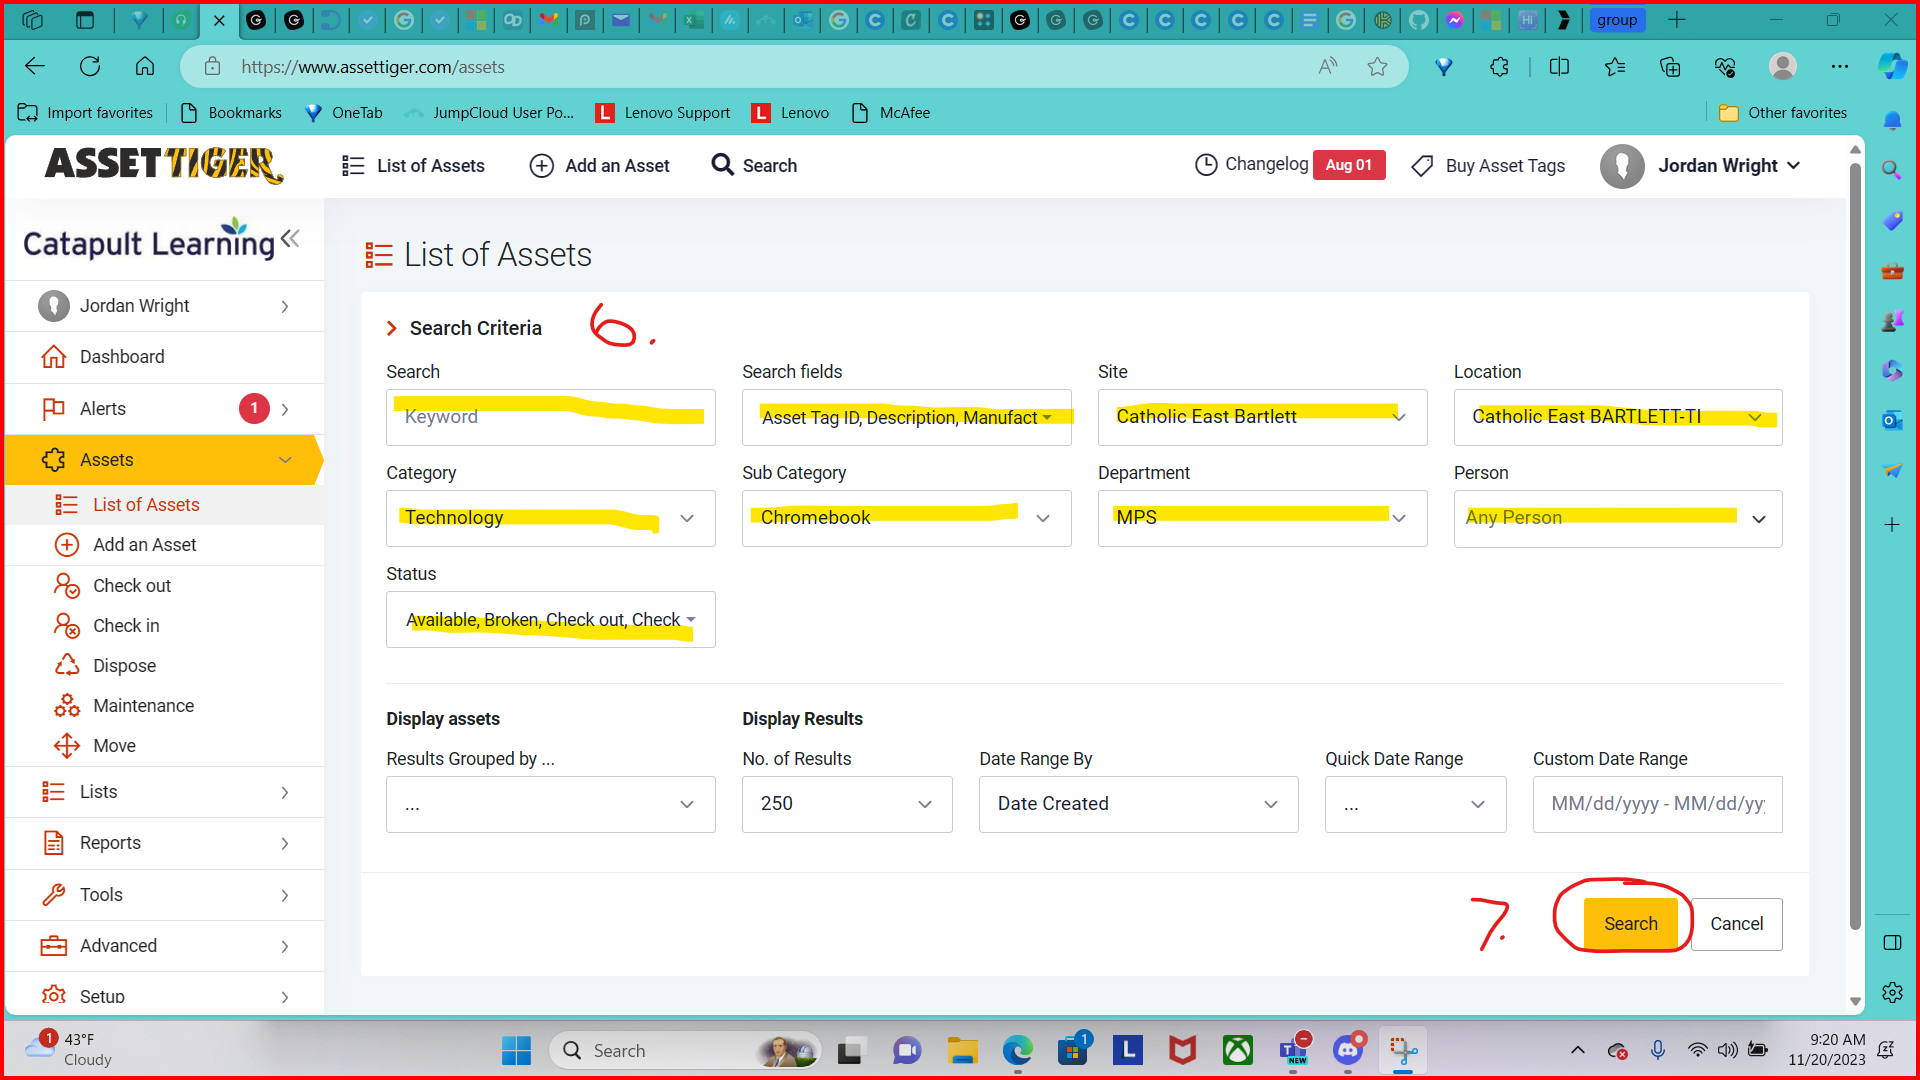This screenshot has width=1920, height=1080.
Task: Open the Sub Category dropdown showing Chromebook
Action: pos(906,519)
